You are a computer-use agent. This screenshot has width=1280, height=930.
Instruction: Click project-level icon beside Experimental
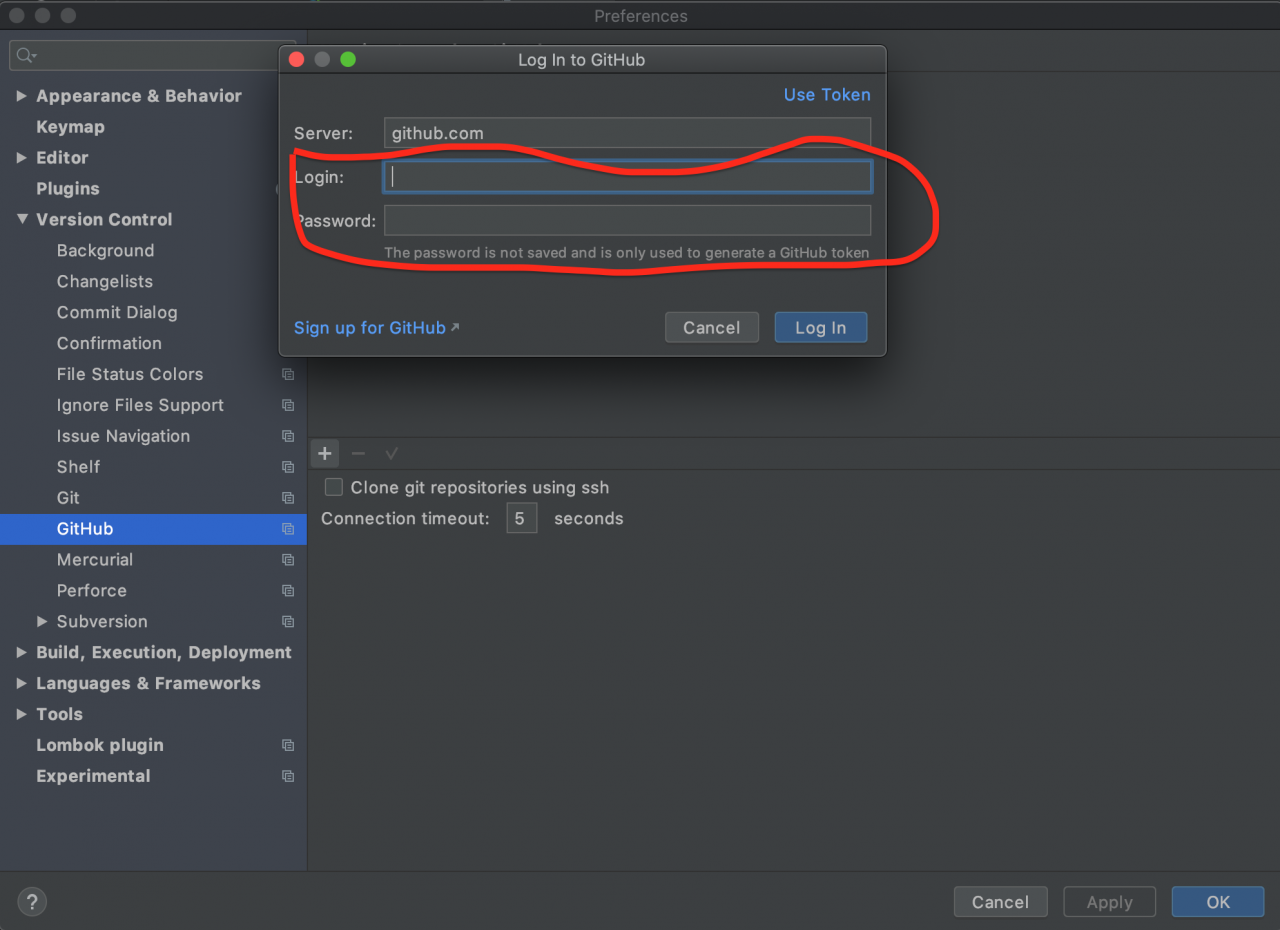click(288, 777)
